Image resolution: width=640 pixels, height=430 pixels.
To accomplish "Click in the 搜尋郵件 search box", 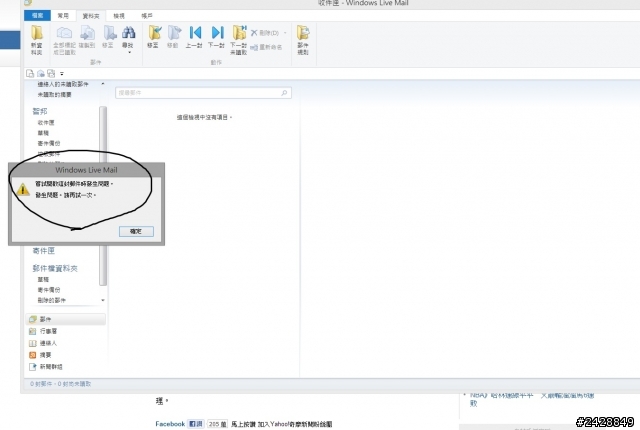I will [203, 93].
